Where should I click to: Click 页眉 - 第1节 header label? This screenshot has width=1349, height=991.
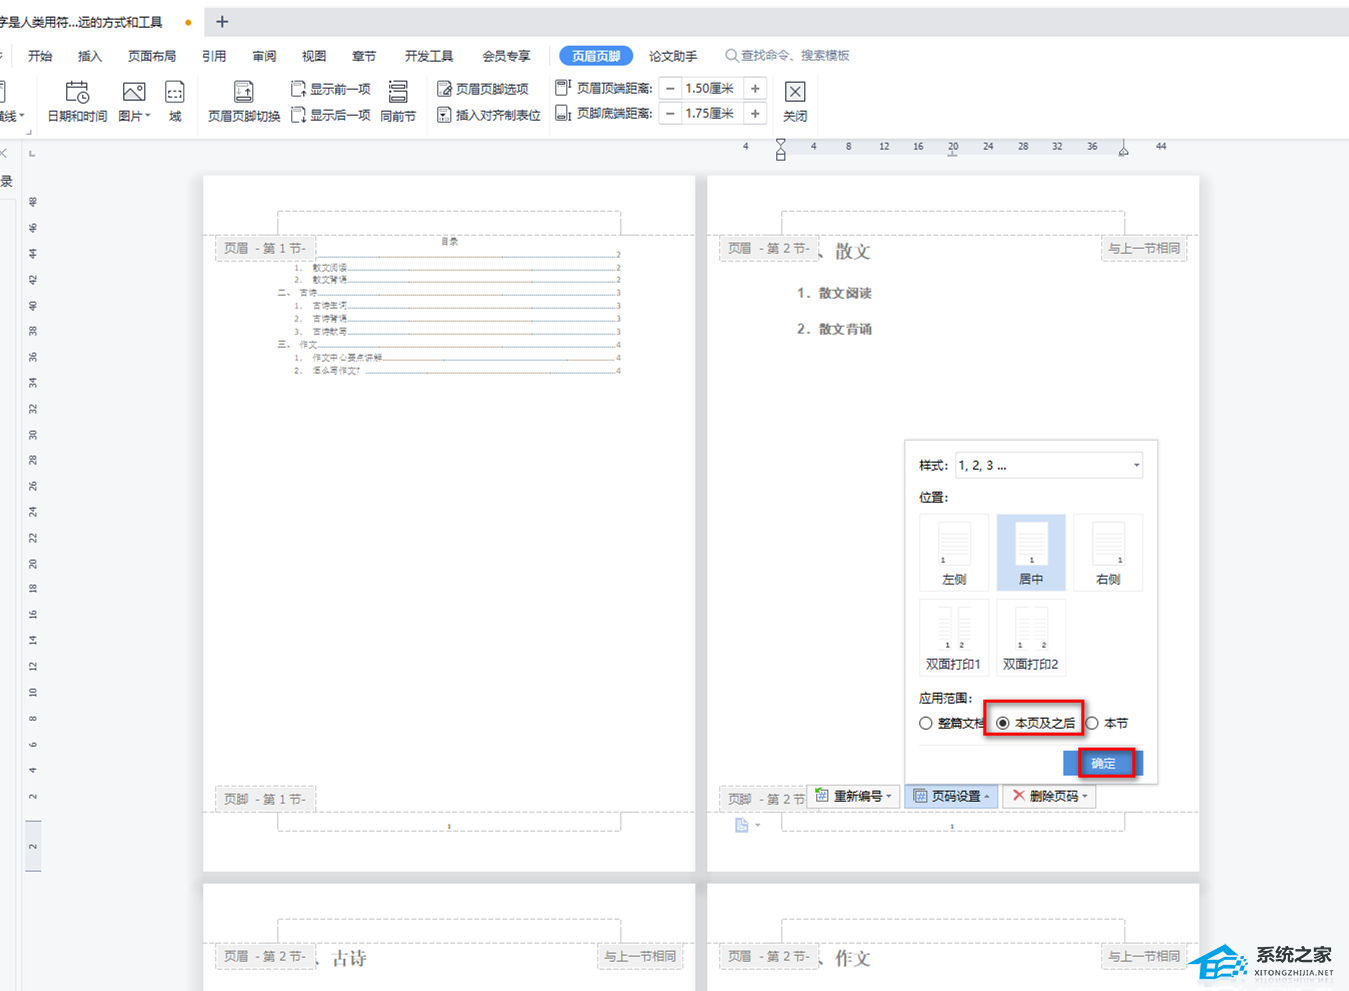click(x=265, y=248)
